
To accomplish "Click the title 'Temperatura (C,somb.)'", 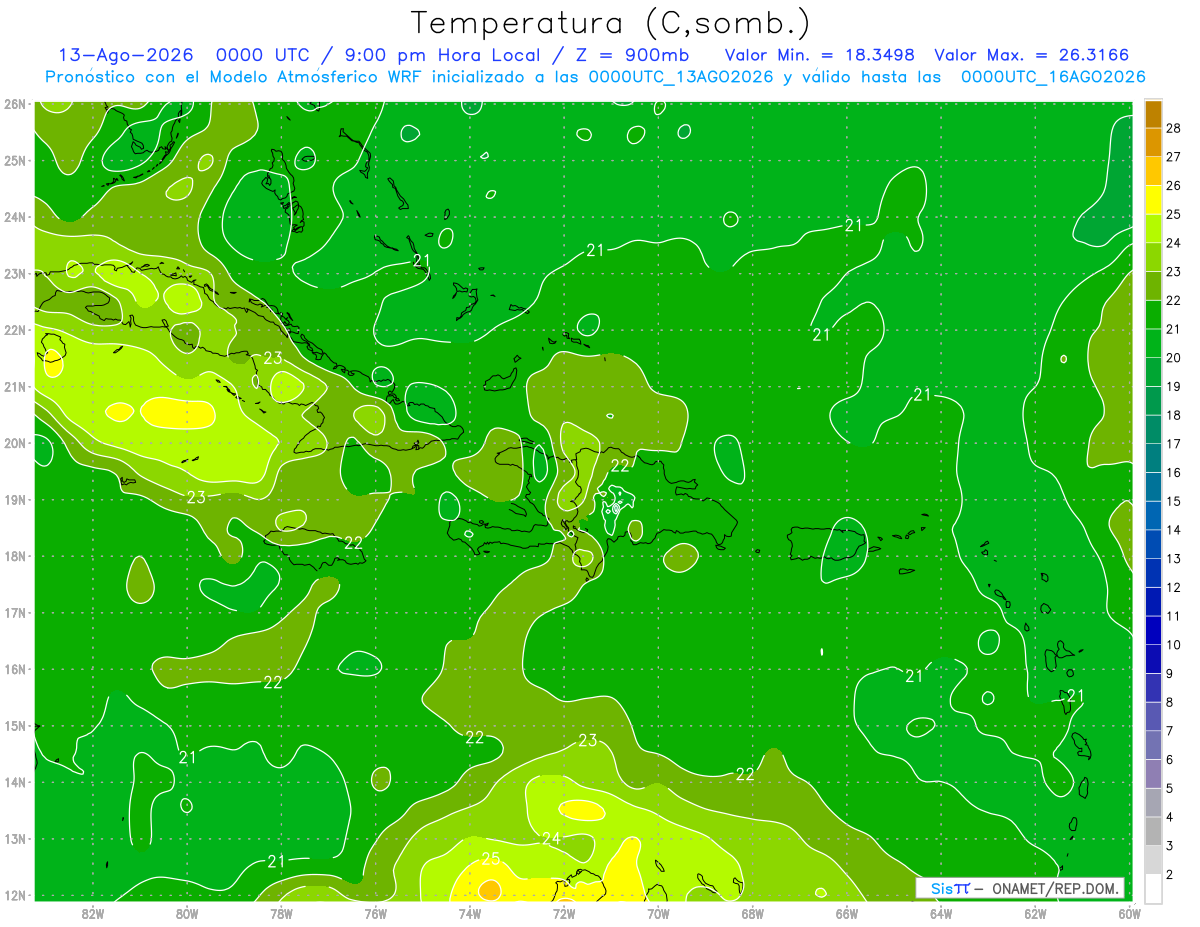I will (x=611, y=23).
